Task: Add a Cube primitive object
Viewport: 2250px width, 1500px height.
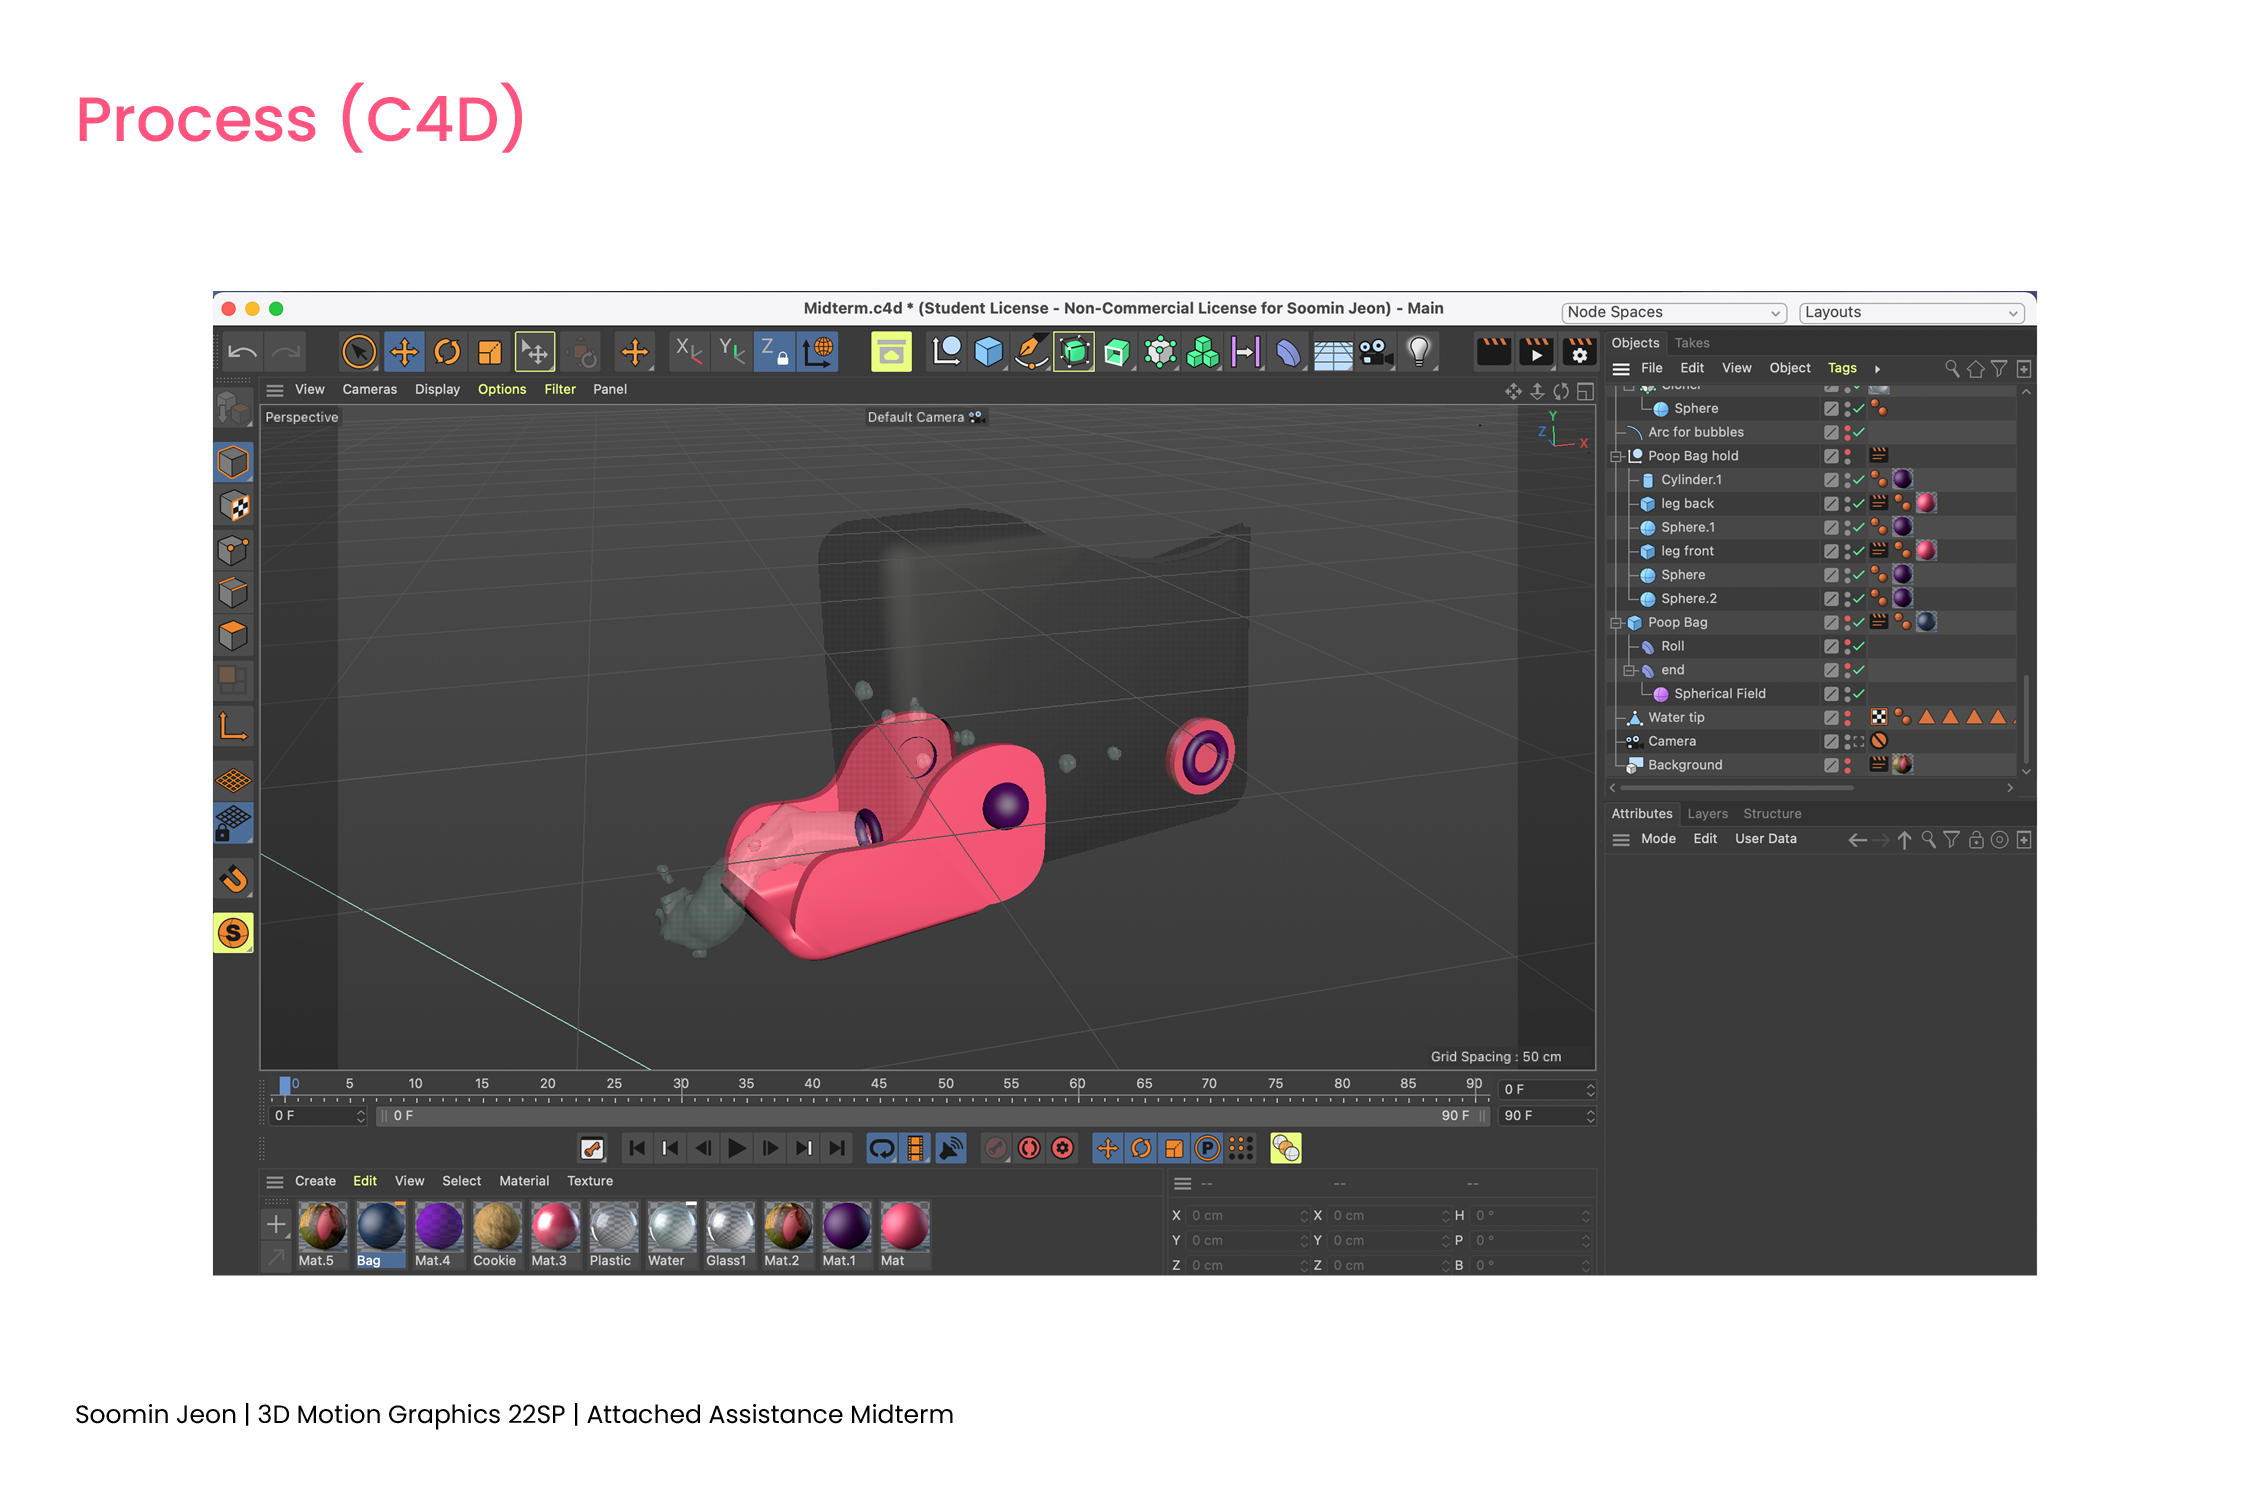Action: (988, 352)
